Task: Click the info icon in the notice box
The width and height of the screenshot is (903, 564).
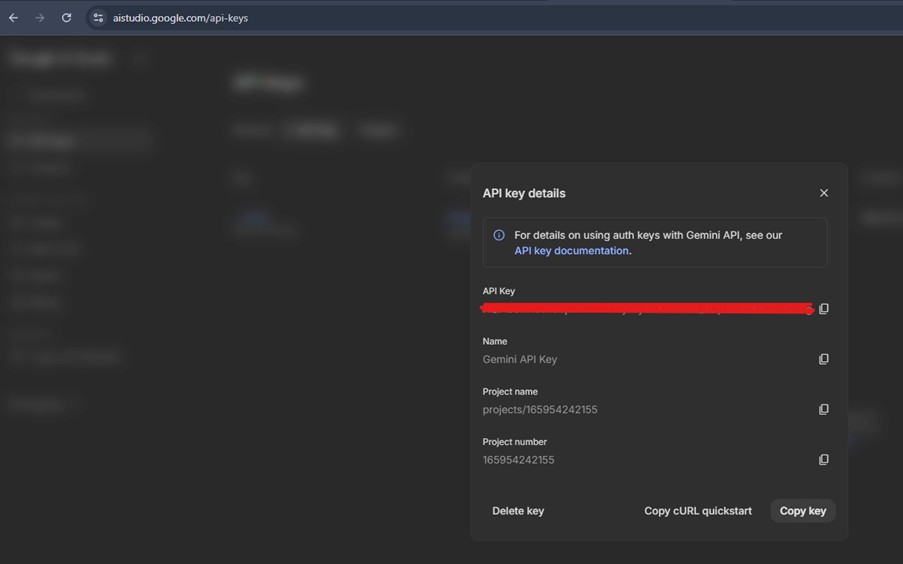Action: tap(499, 235)
